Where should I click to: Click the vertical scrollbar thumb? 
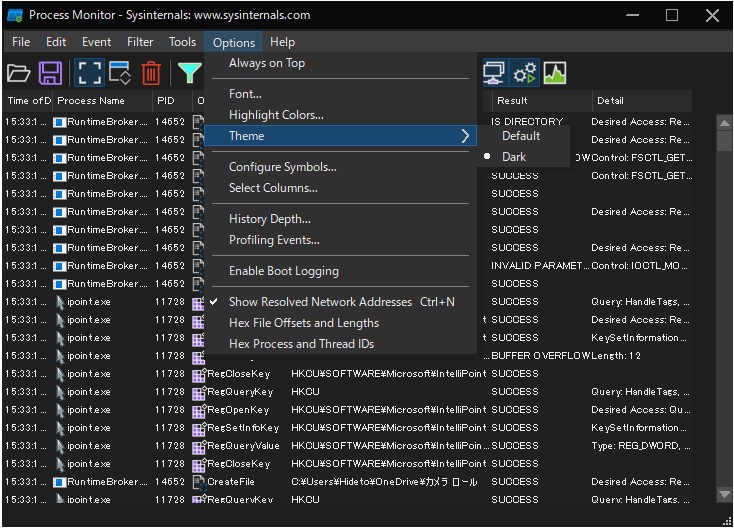point(724,141)
